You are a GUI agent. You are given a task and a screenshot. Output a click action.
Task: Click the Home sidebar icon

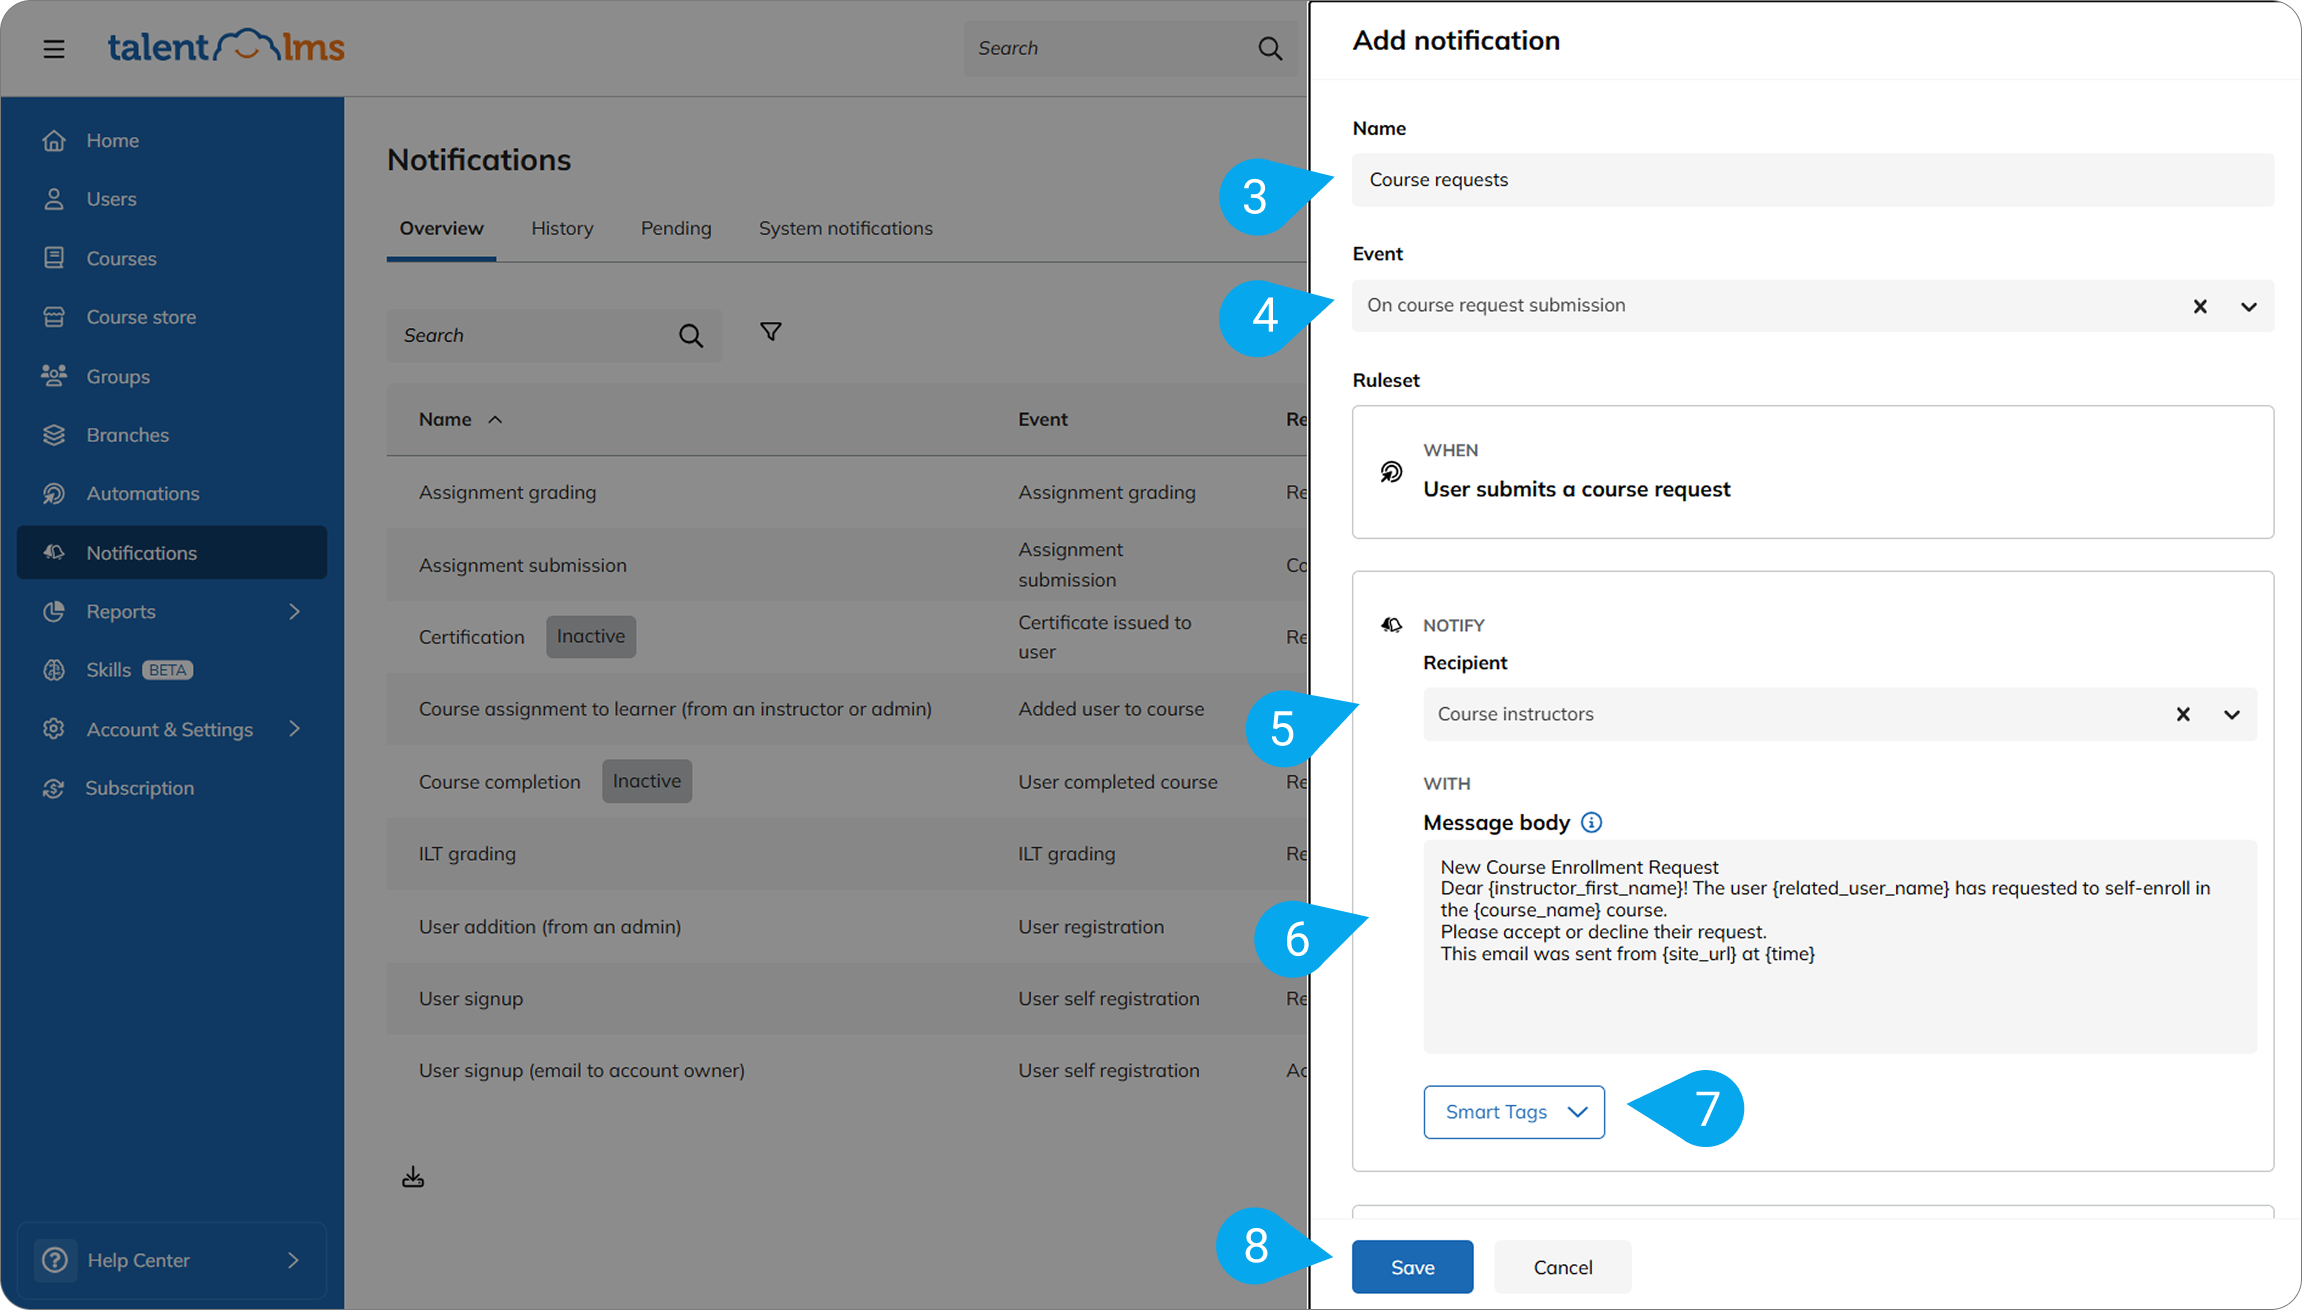click(x=54, y=141)
